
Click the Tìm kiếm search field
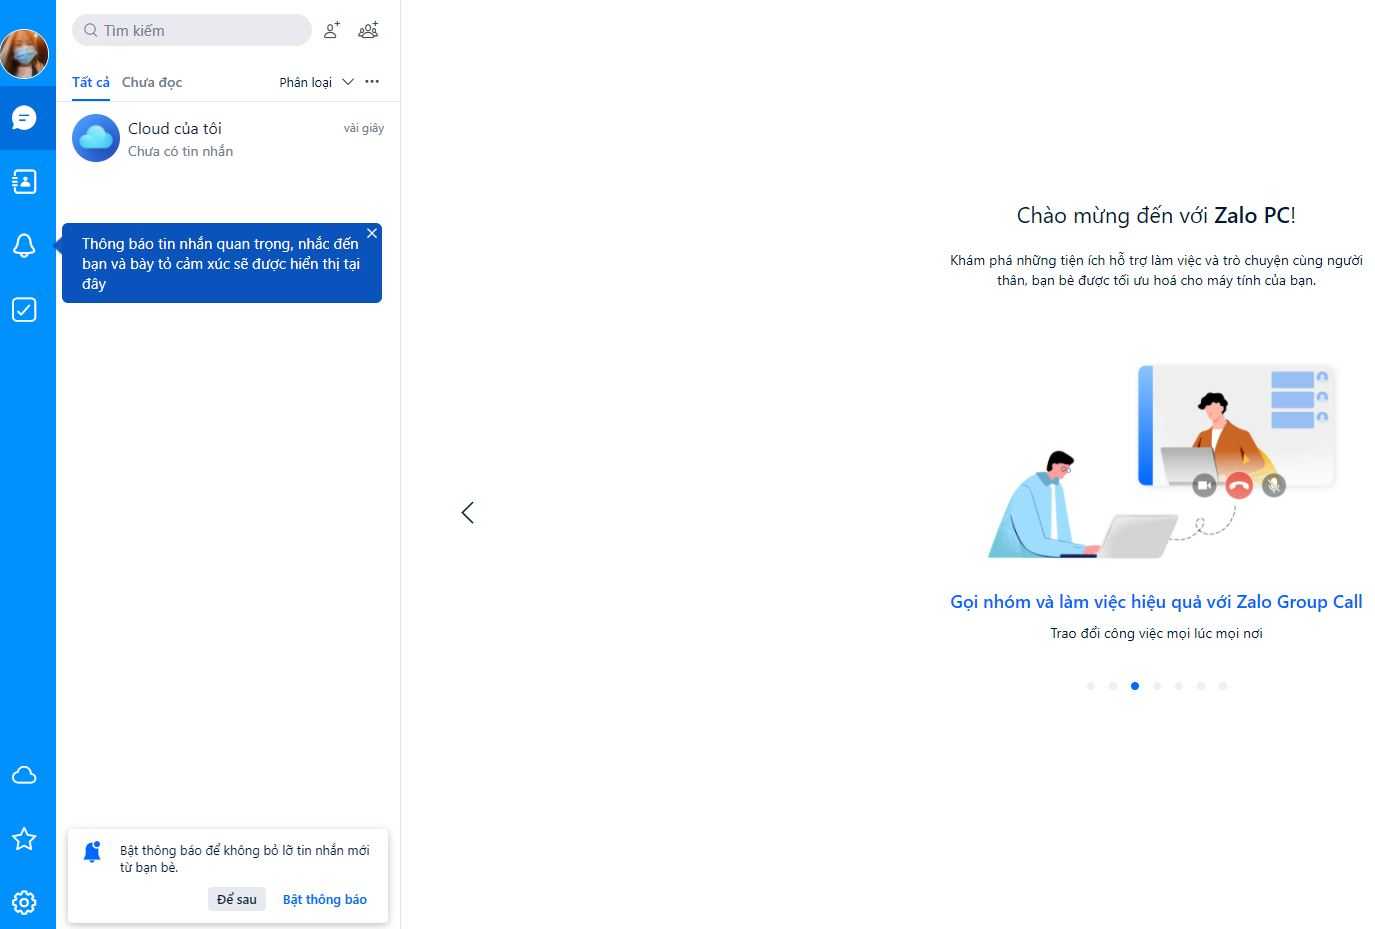pyautogui.click(x=192, y=30)
